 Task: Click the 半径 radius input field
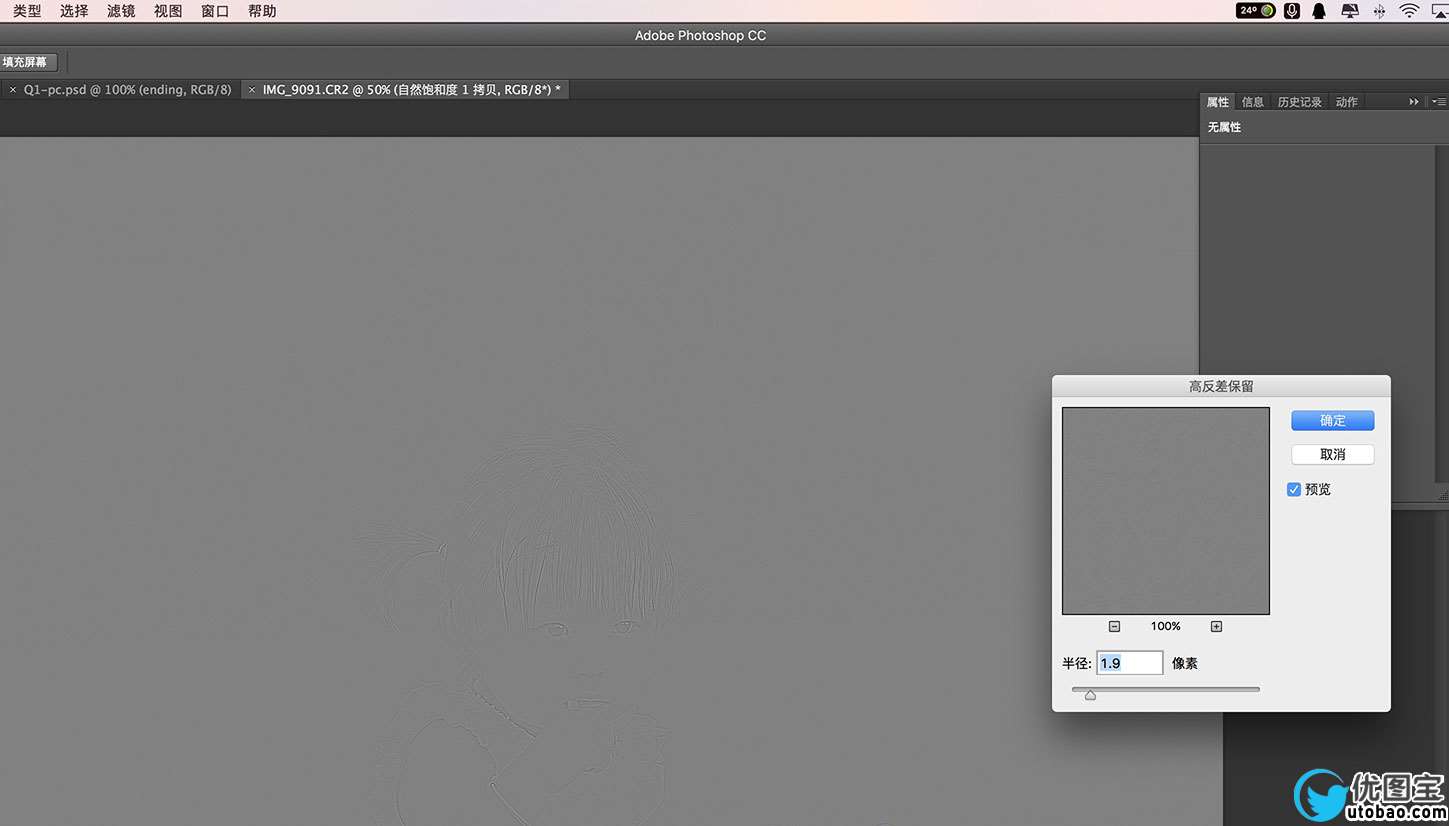coord(1130,663)
